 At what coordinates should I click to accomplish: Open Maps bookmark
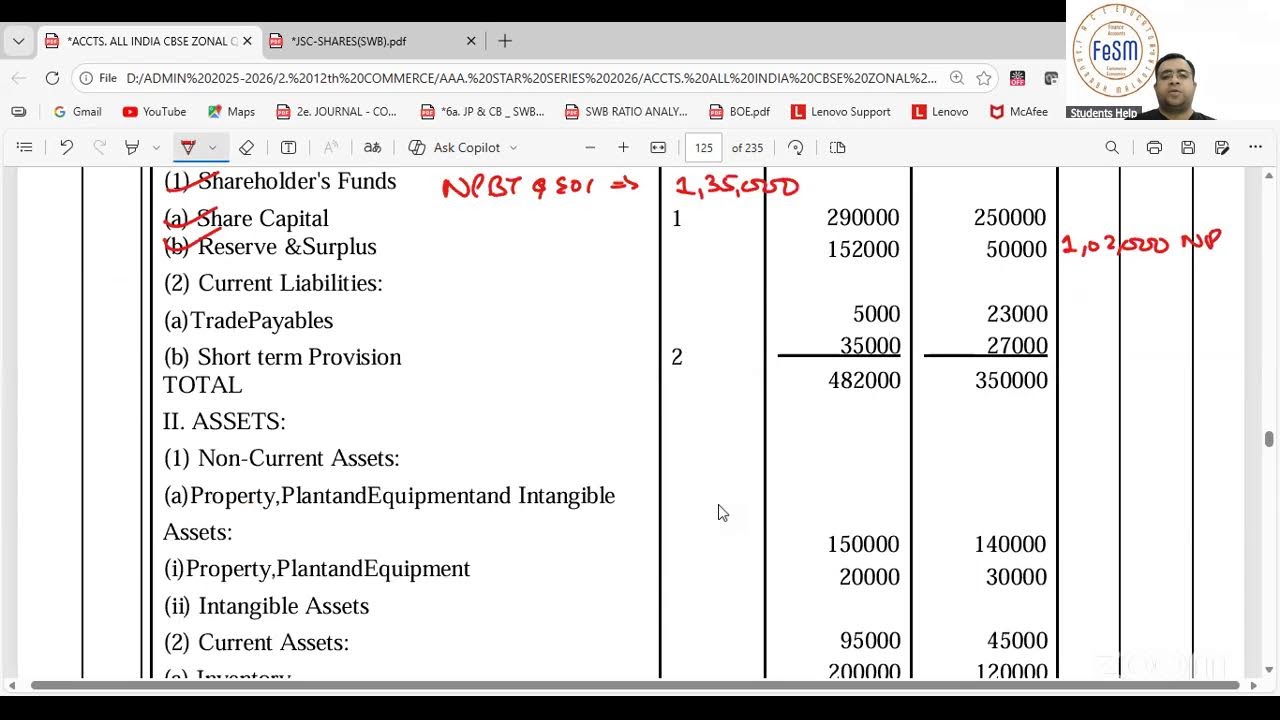[x=231, y=112]
